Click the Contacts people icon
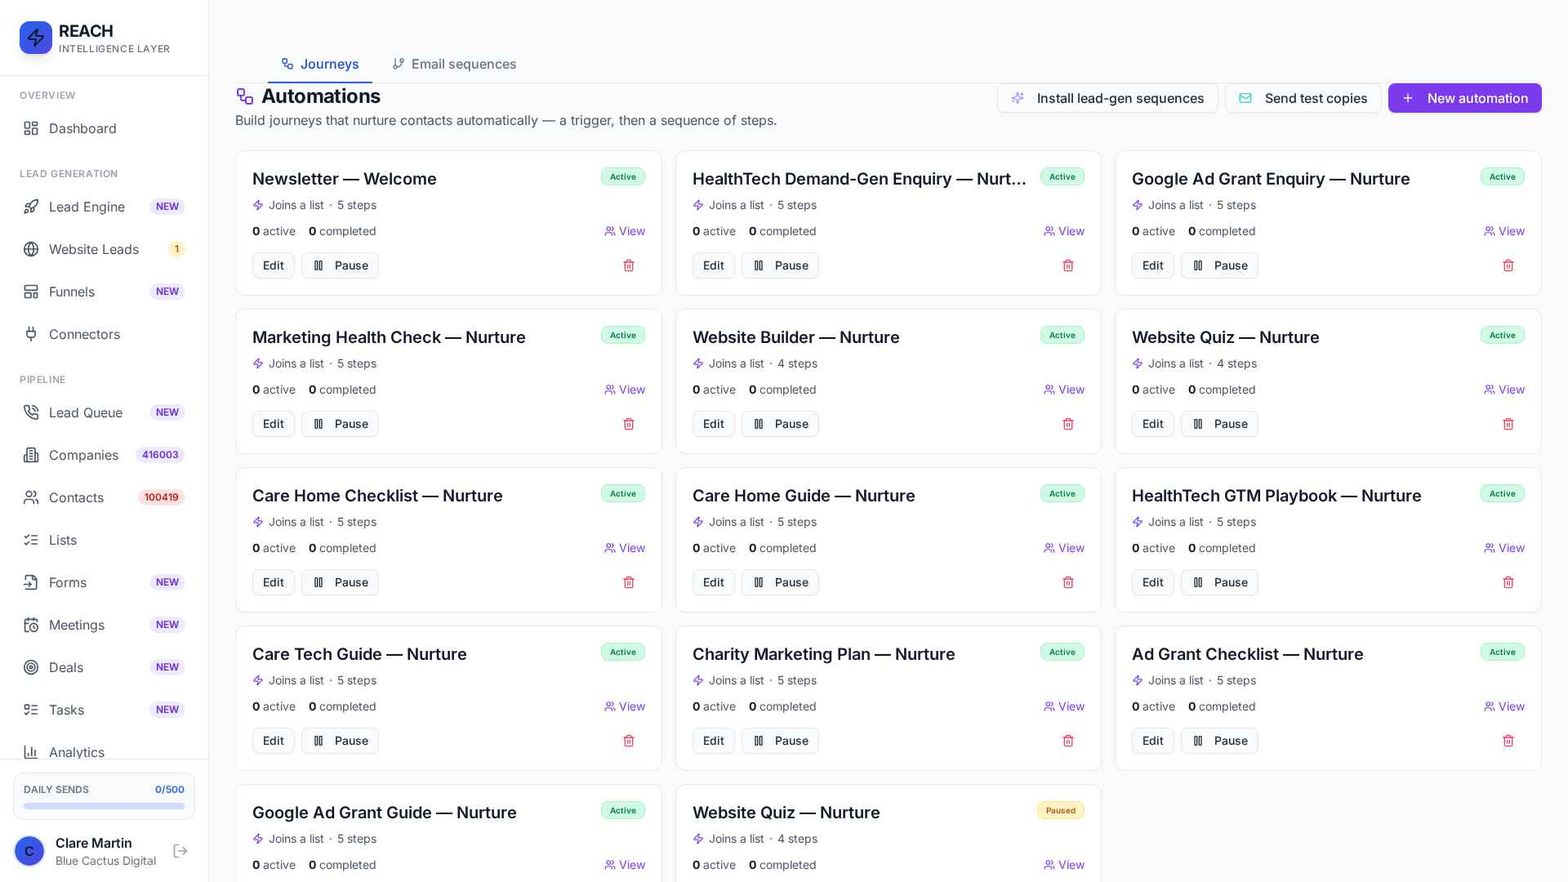1568x882 pixels. point(31,497)
